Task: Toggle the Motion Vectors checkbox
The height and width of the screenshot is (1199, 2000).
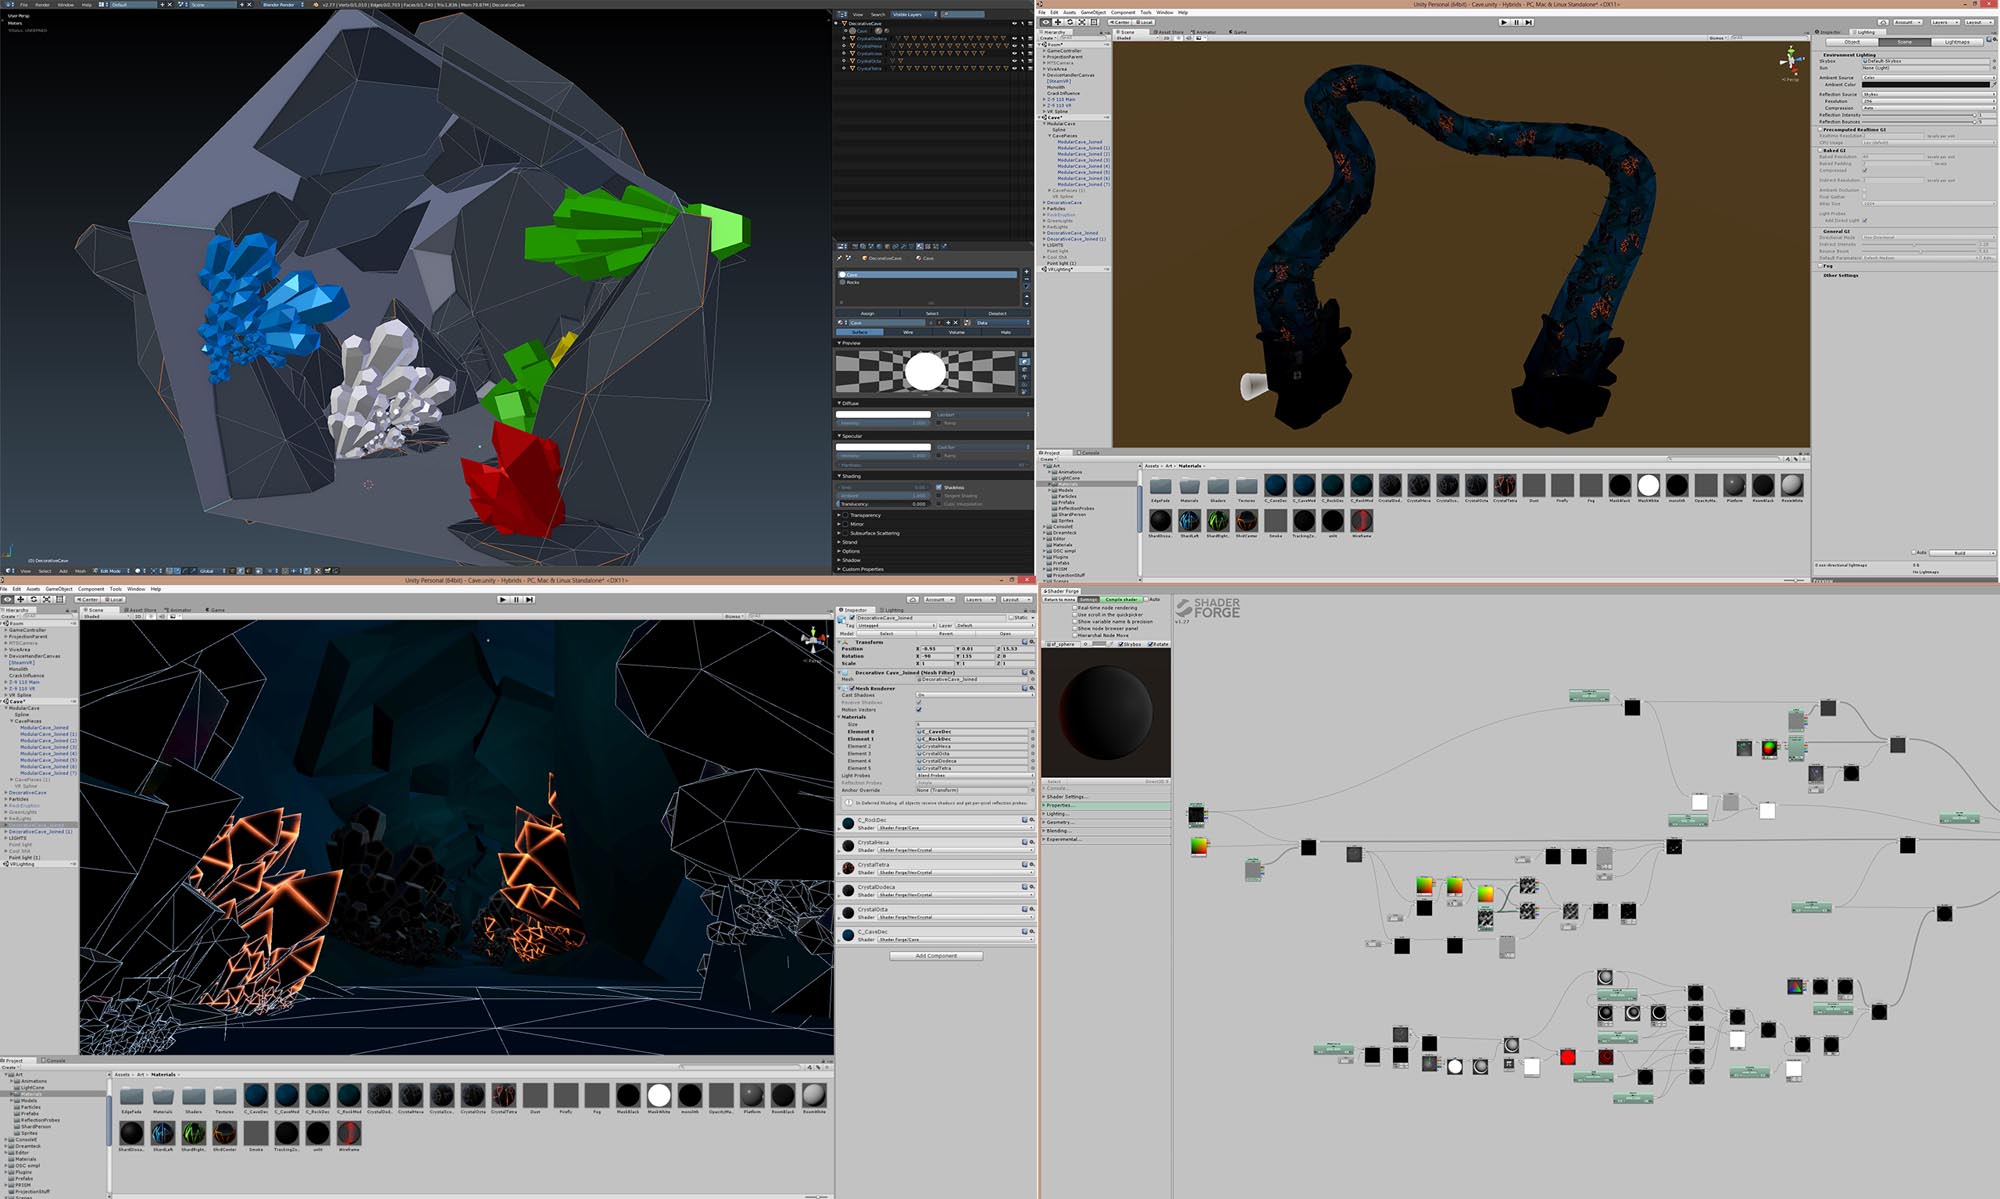Action: (919, 710)
